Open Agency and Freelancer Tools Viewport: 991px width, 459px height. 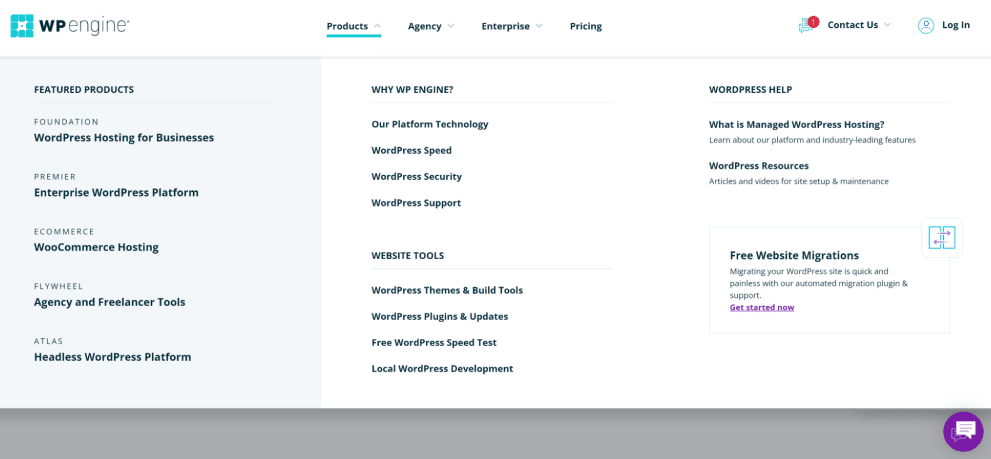click(x=109, y=302)
